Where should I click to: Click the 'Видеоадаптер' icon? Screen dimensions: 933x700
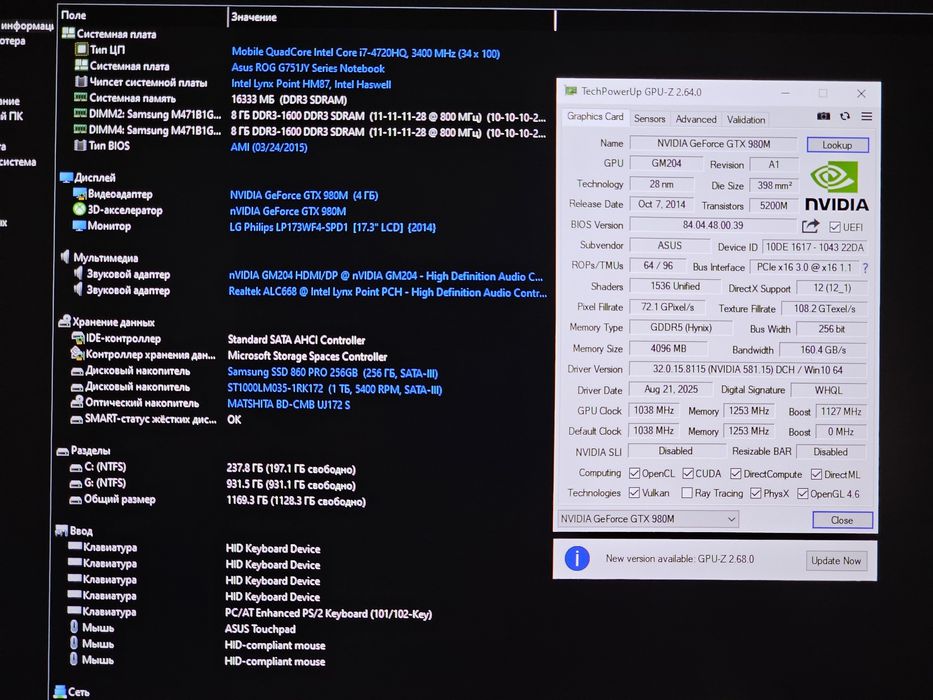[x=80, y=193]
